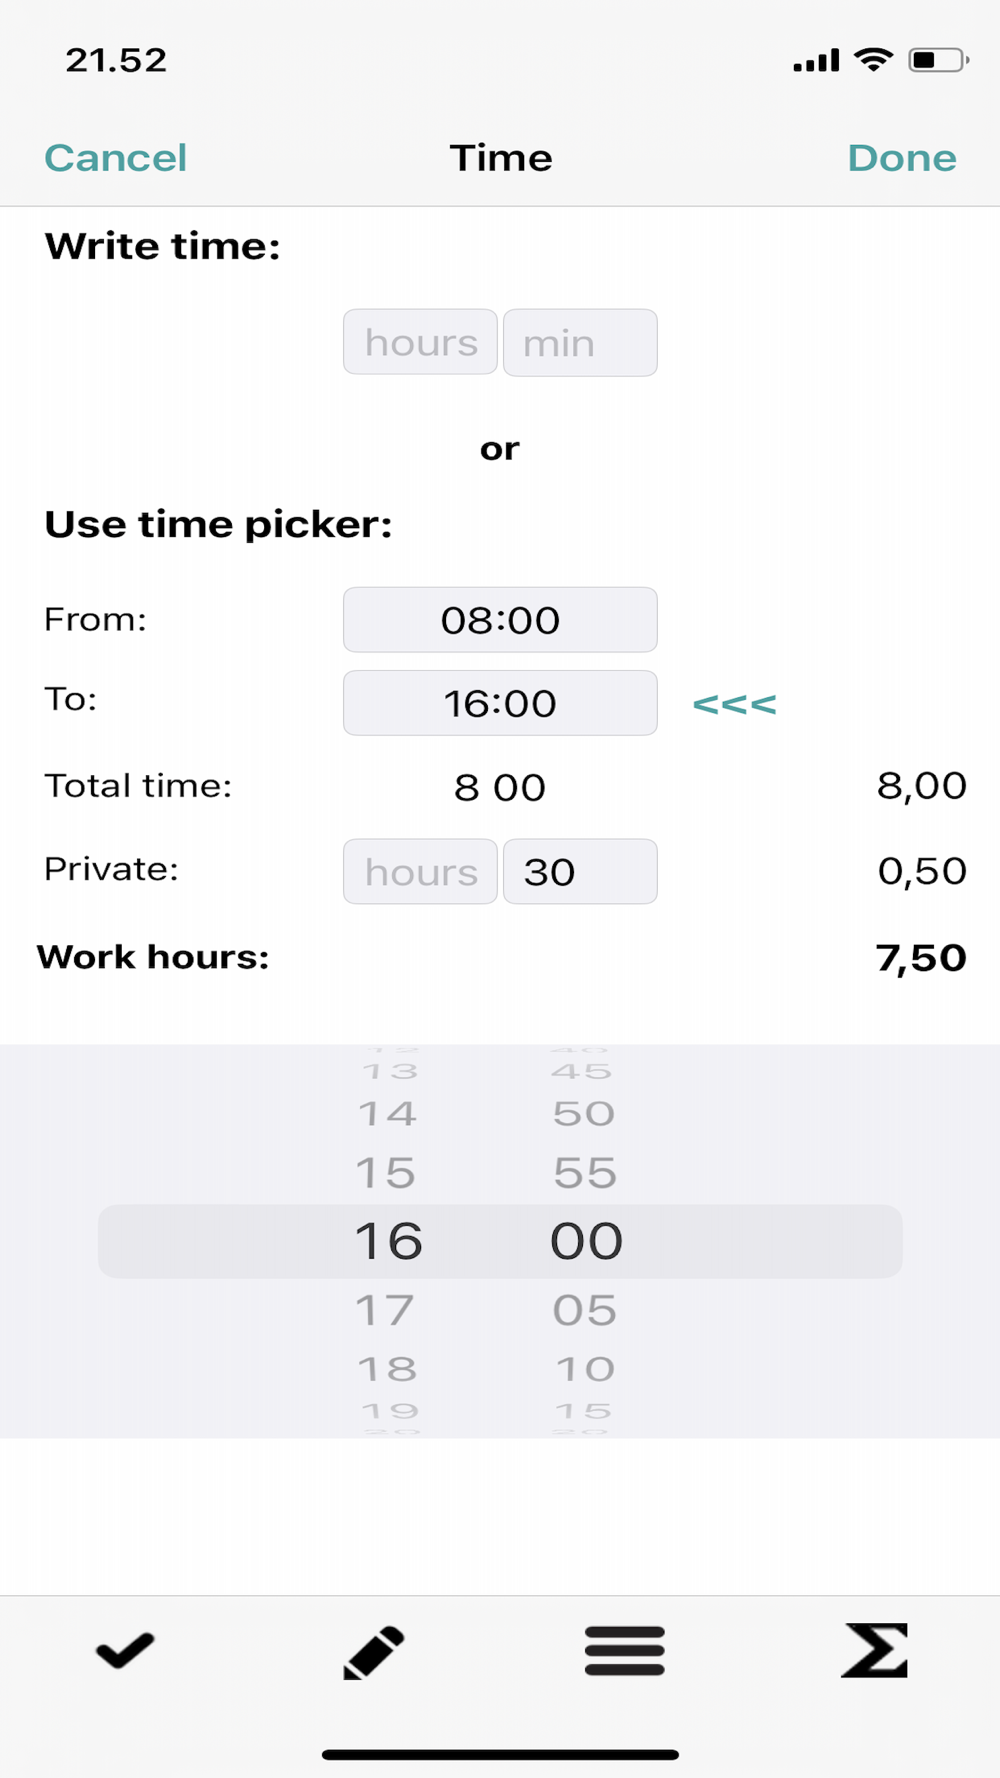This screenshot has width=1000, height=1778.
Task: Open the To time 16:00 picker
Action: [500, 703]
